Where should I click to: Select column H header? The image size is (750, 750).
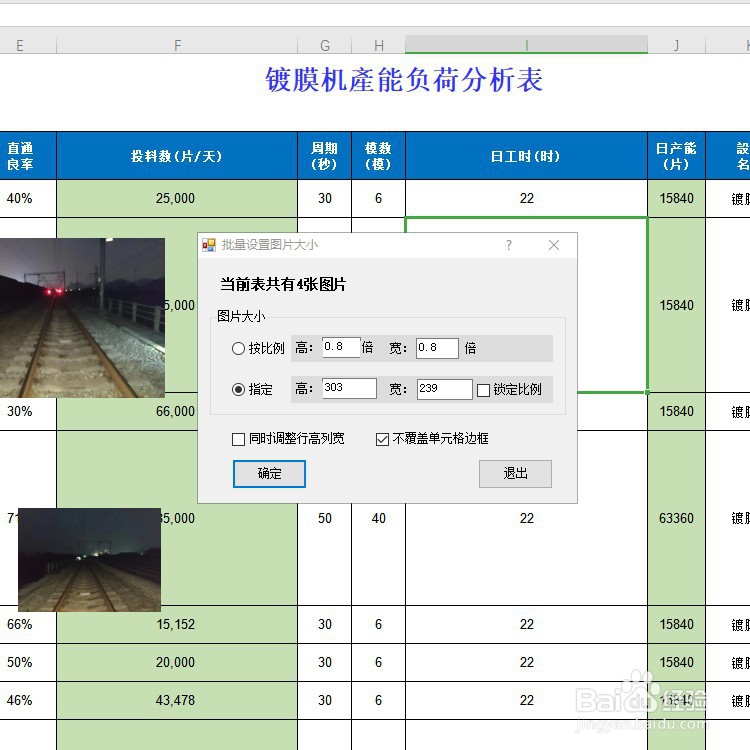click(379, 45)
